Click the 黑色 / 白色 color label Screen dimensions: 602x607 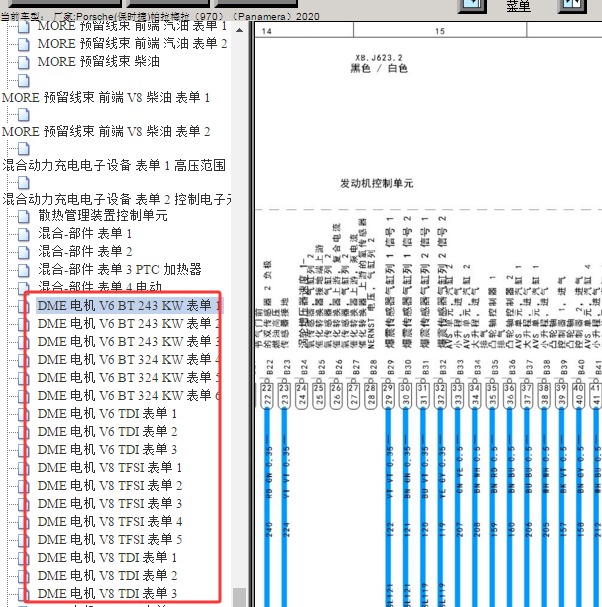[x=379, y=69]
